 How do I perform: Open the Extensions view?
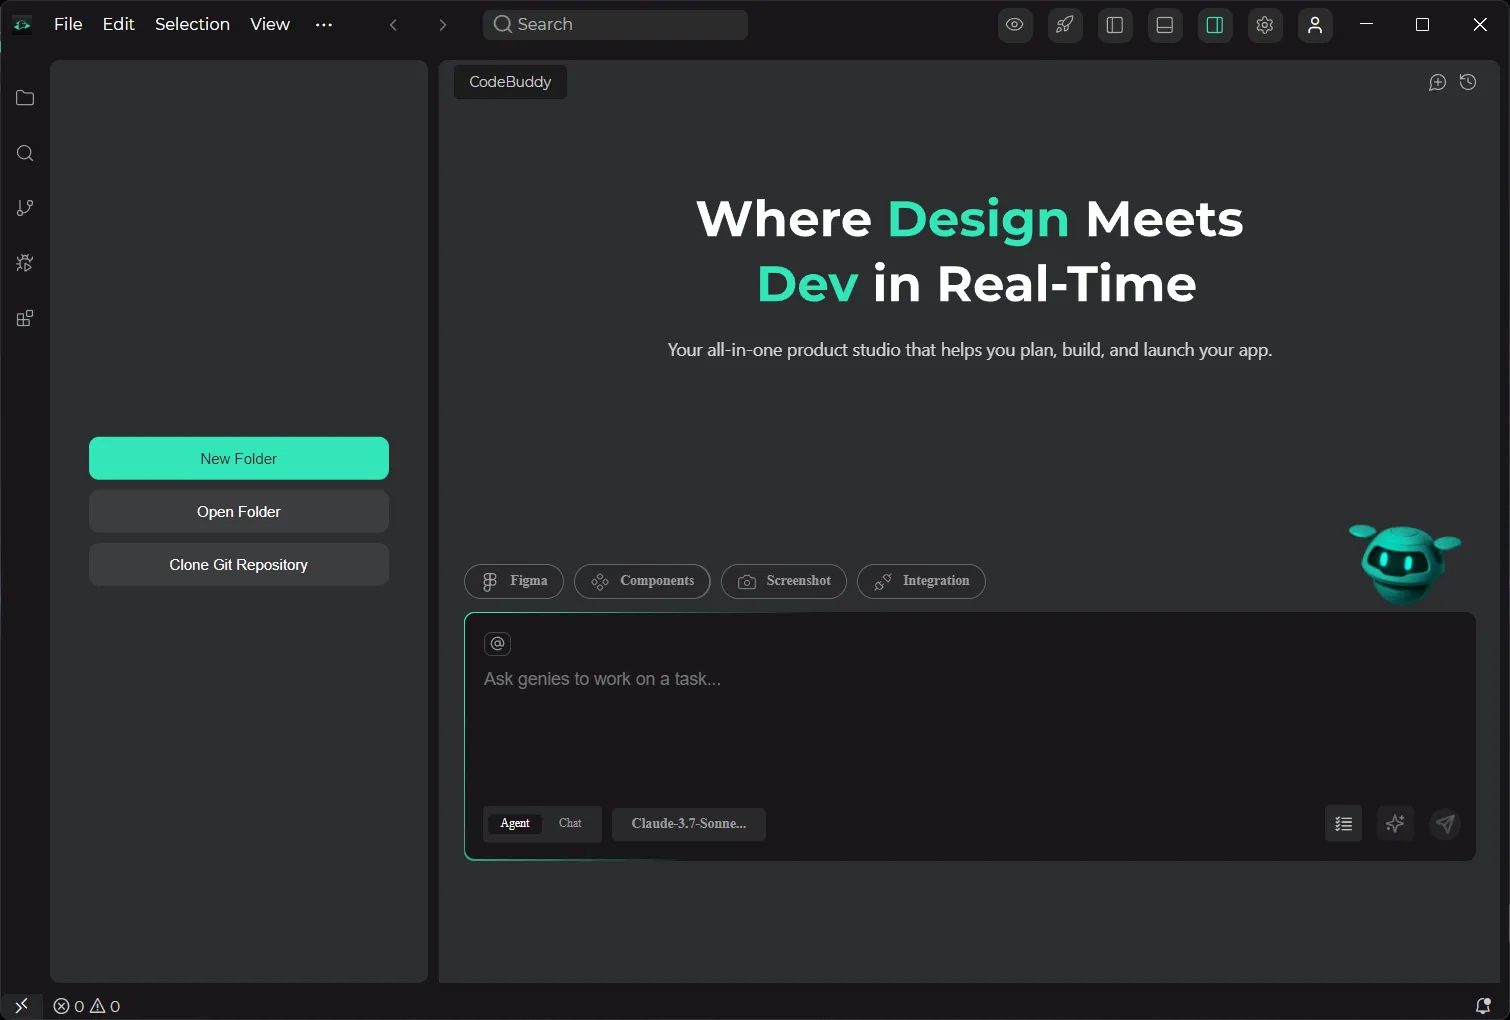coord(24,318)
